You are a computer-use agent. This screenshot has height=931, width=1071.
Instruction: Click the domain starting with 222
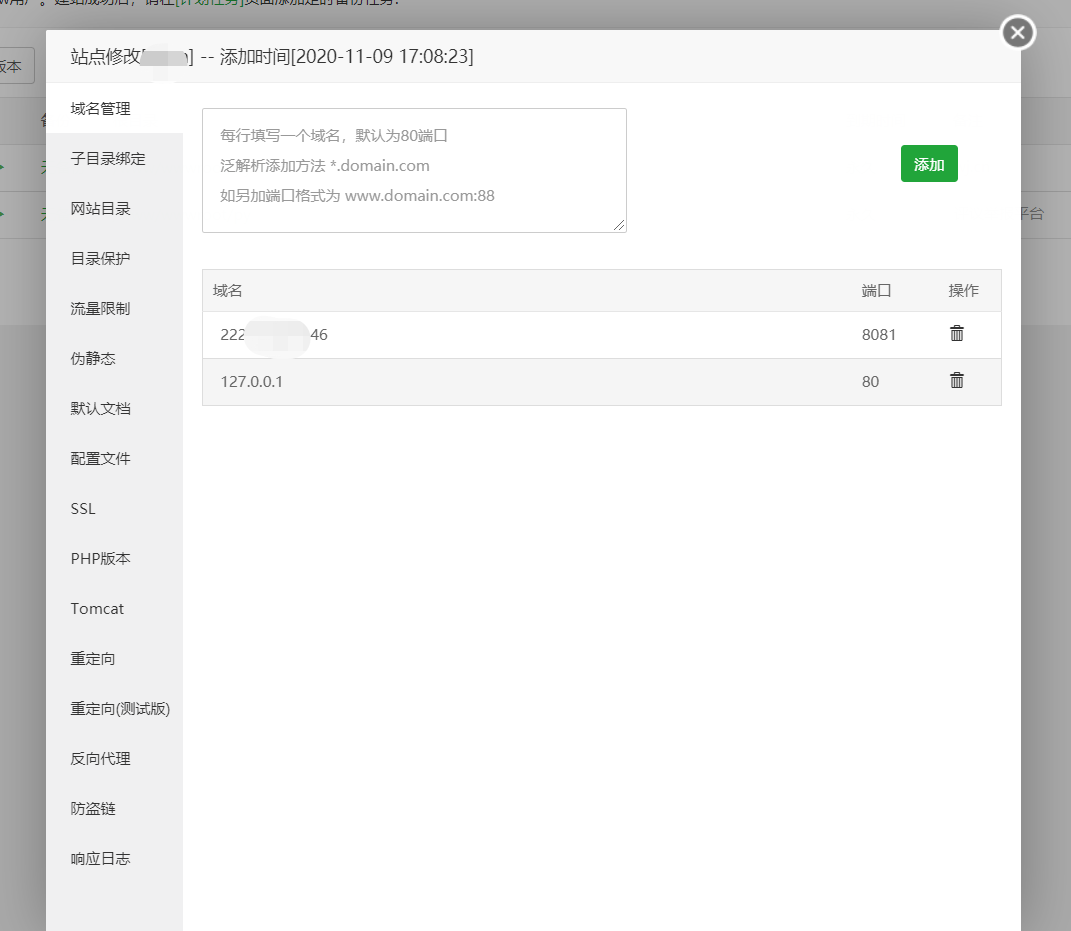pos(274,334)
